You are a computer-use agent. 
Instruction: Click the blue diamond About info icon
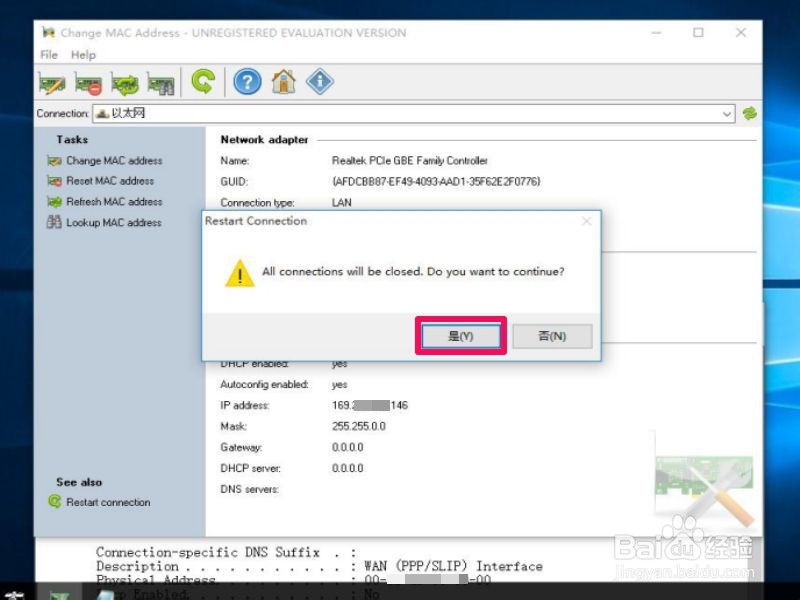[x=320, y=82]
